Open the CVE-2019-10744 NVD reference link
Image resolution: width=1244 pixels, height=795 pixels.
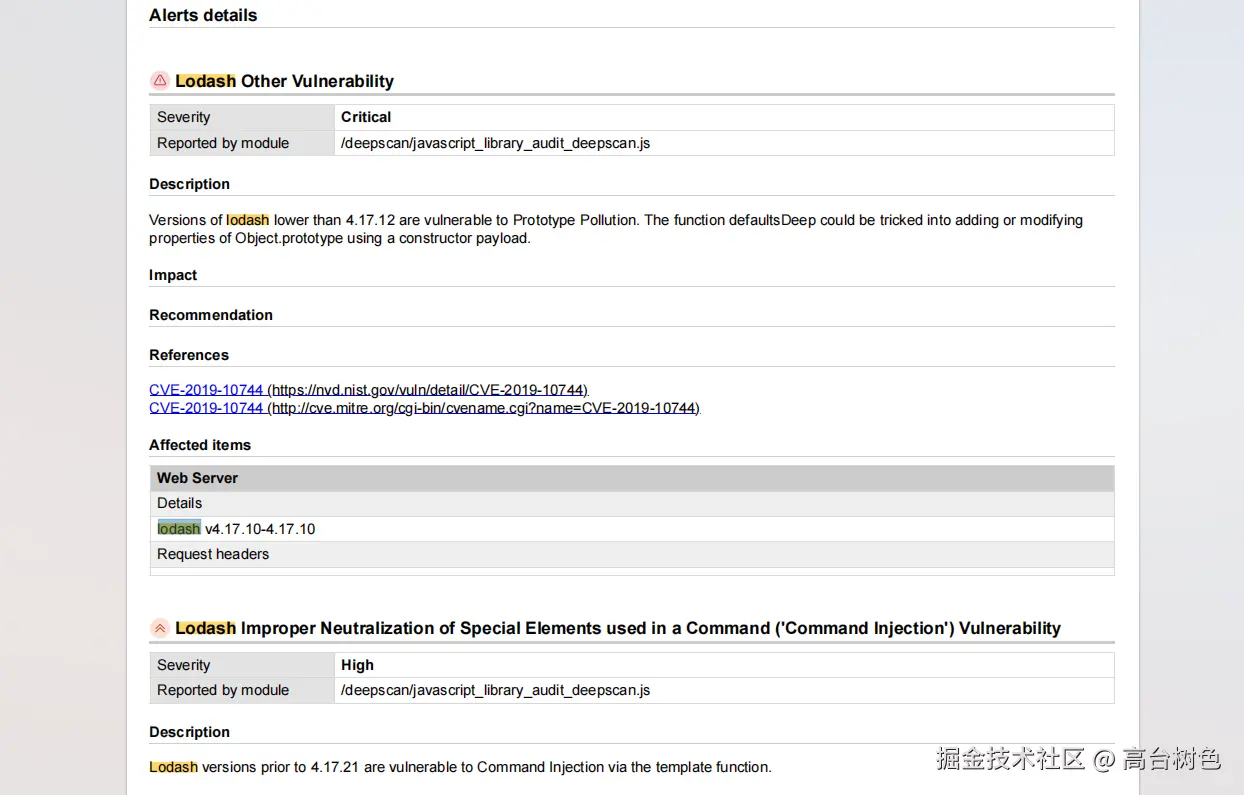click(x=368, y=390)
